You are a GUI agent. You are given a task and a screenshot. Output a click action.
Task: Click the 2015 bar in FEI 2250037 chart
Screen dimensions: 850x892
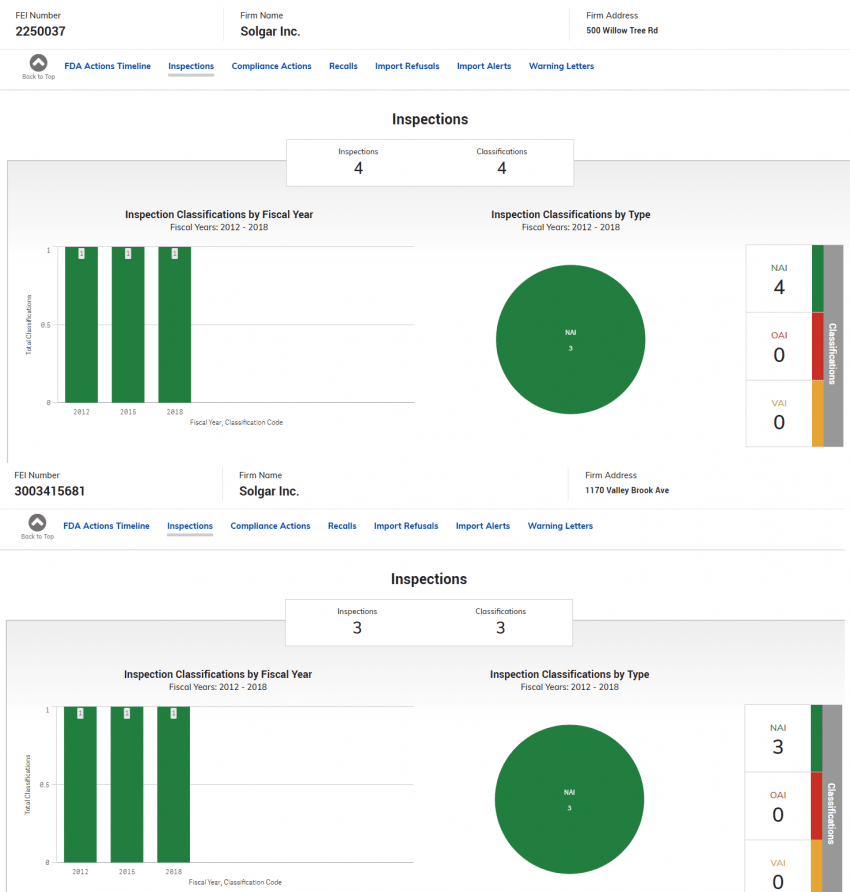click(x=128, y=325)
